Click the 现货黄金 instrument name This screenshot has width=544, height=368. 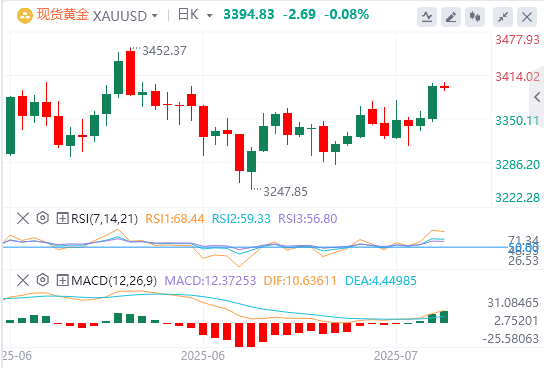[x=63, y=15]
